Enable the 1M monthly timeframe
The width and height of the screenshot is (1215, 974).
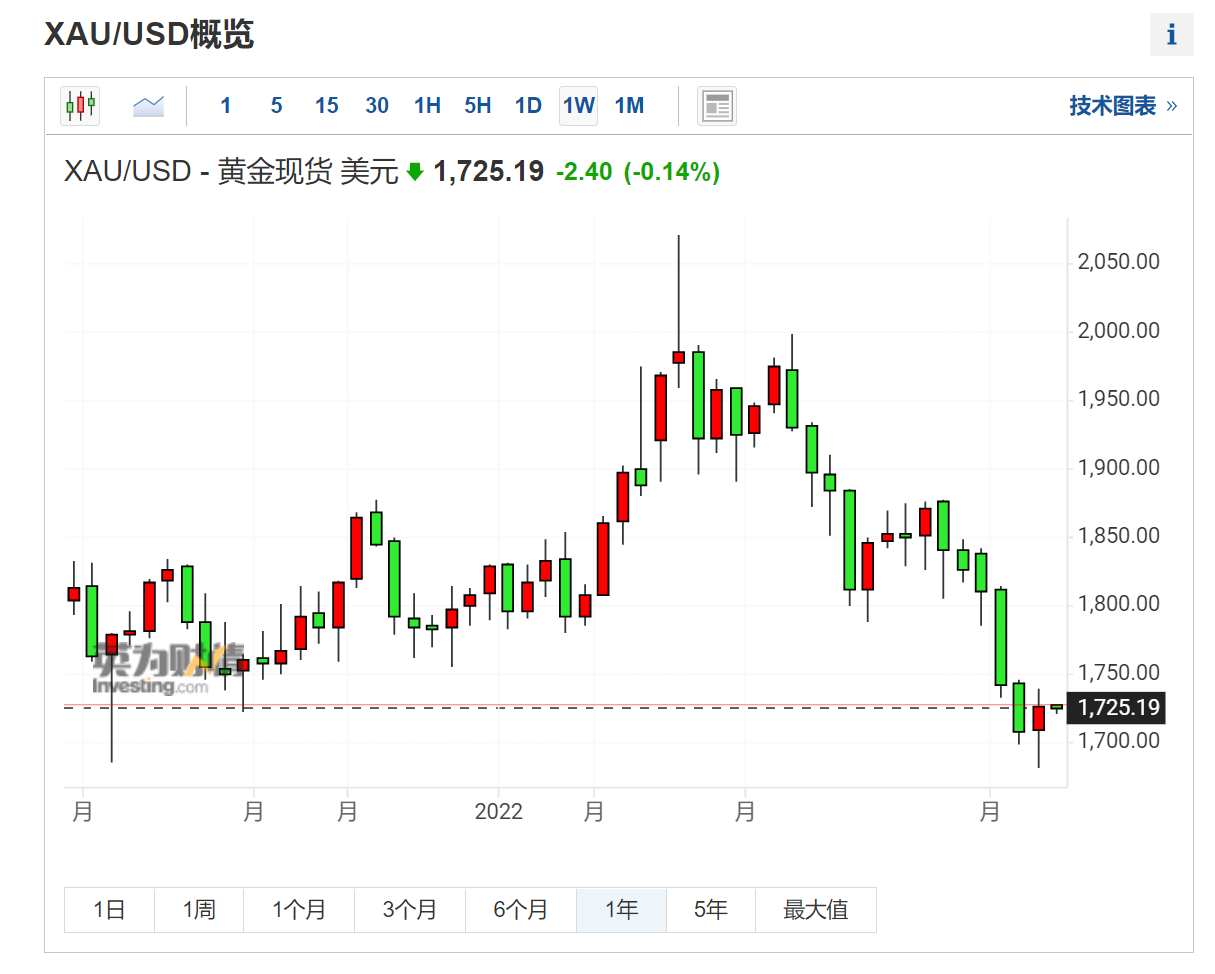click(629, 105)
